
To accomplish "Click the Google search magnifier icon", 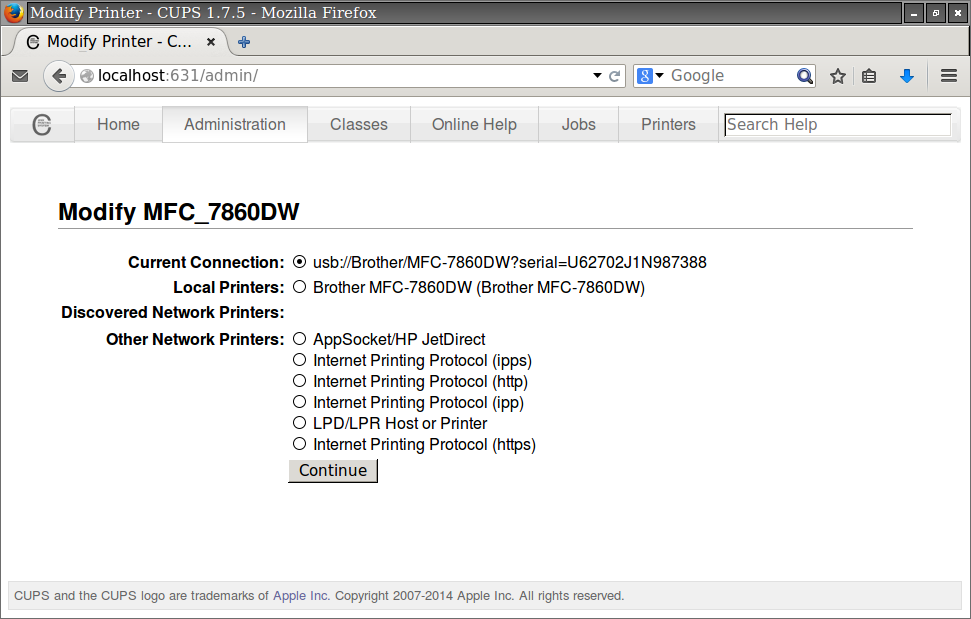I will [x=804, y=75].
